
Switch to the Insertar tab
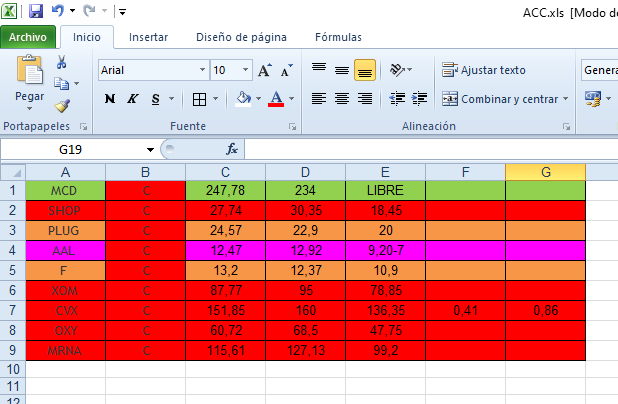click(x=148, y=37)
